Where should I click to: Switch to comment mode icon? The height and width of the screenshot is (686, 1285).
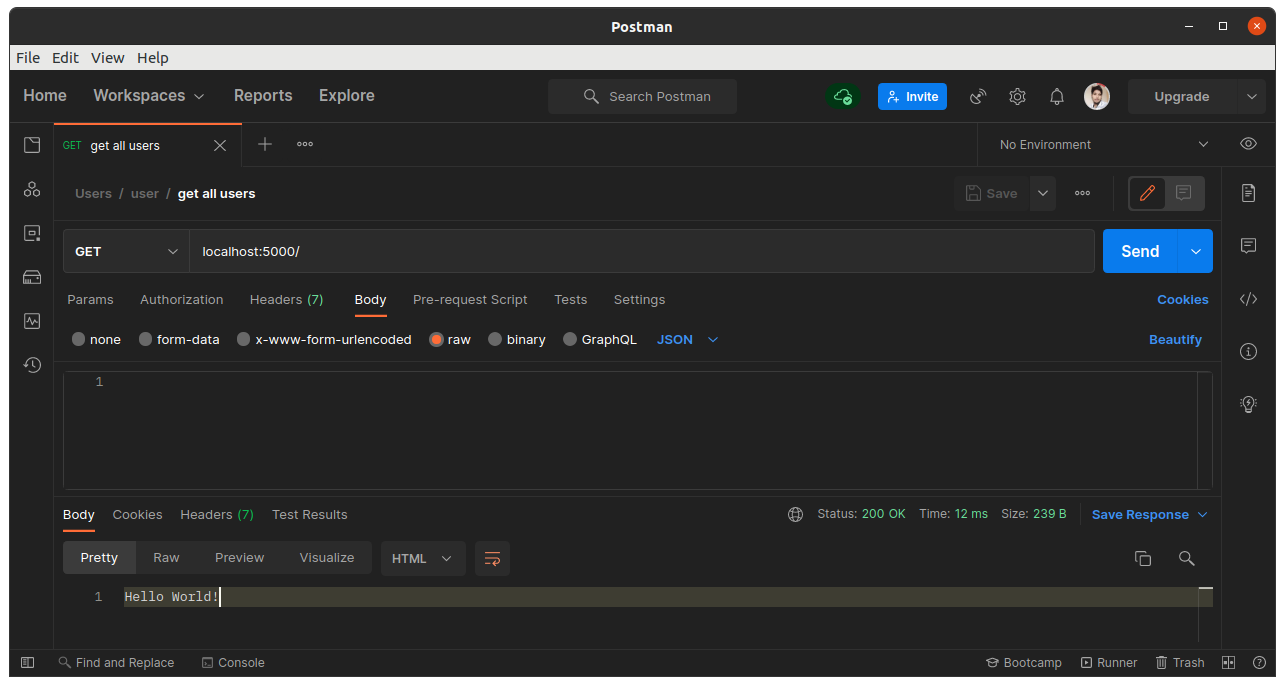coord(1184,193)
